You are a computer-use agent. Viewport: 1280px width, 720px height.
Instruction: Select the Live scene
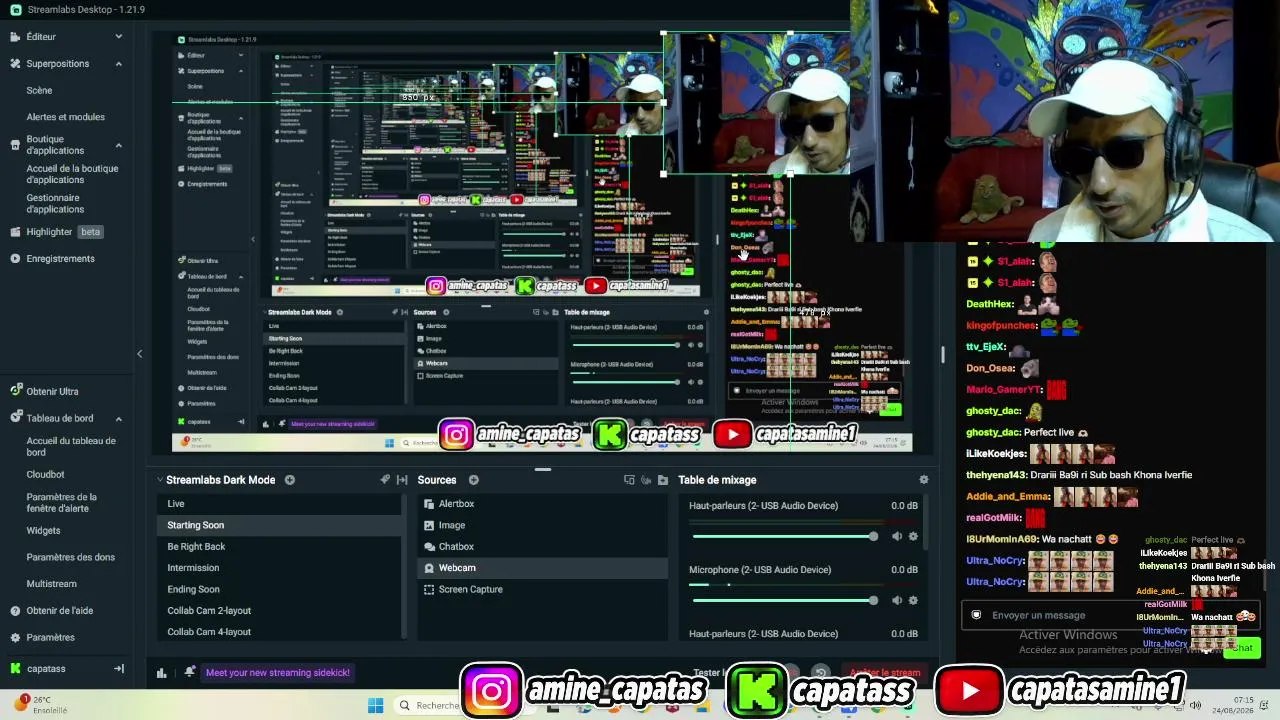[279, 504]
